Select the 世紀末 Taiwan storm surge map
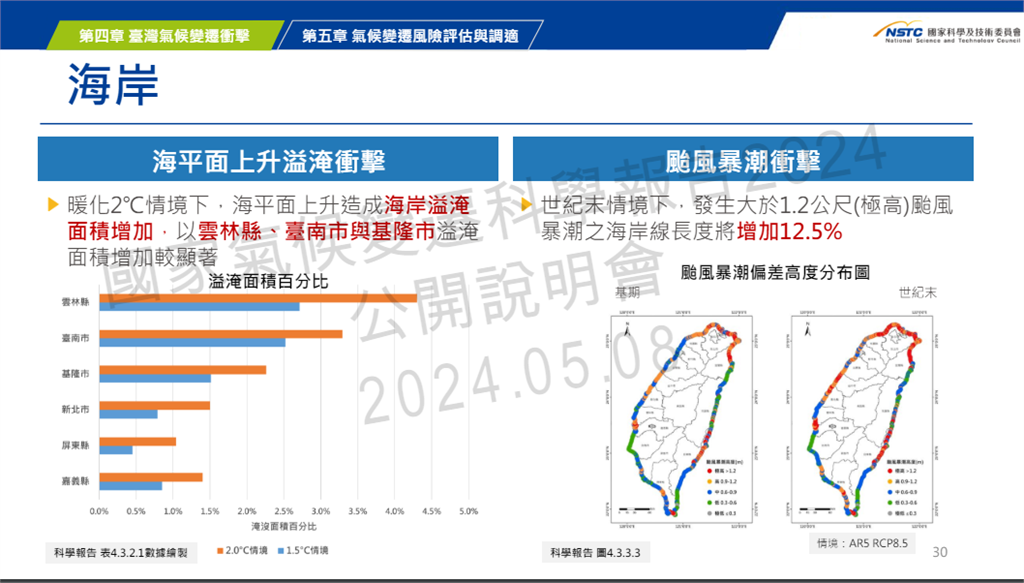1024x583 pixels. coord(860,417)
